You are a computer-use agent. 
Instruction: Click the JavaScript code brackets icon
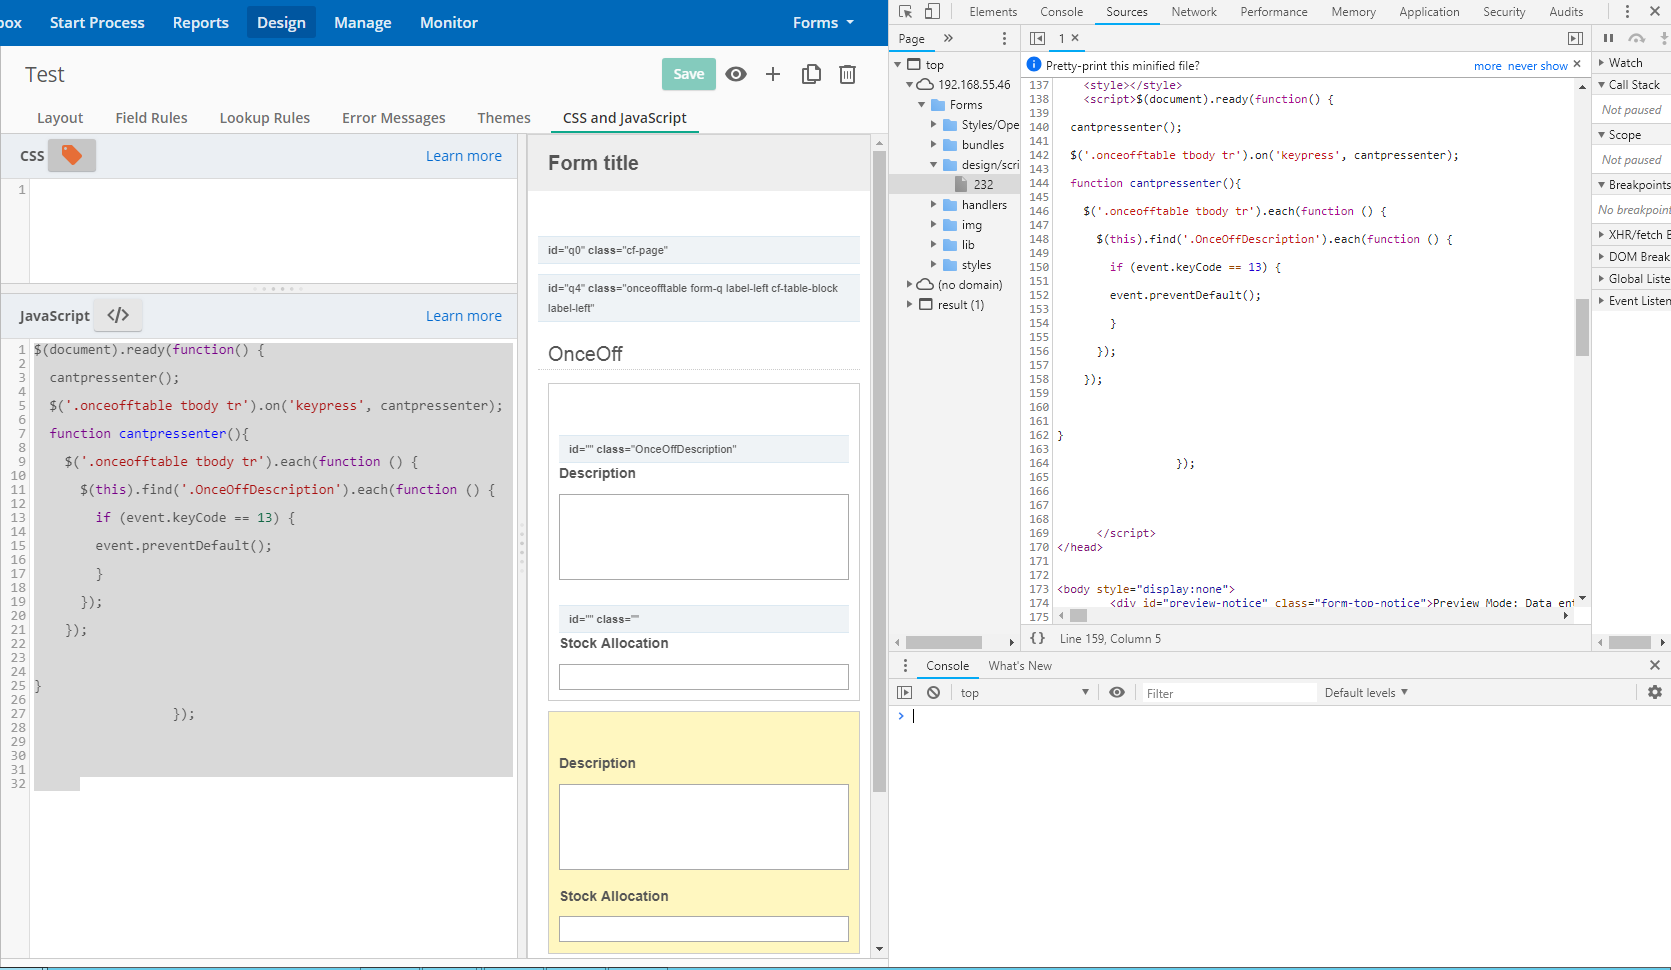coord(118,315)
